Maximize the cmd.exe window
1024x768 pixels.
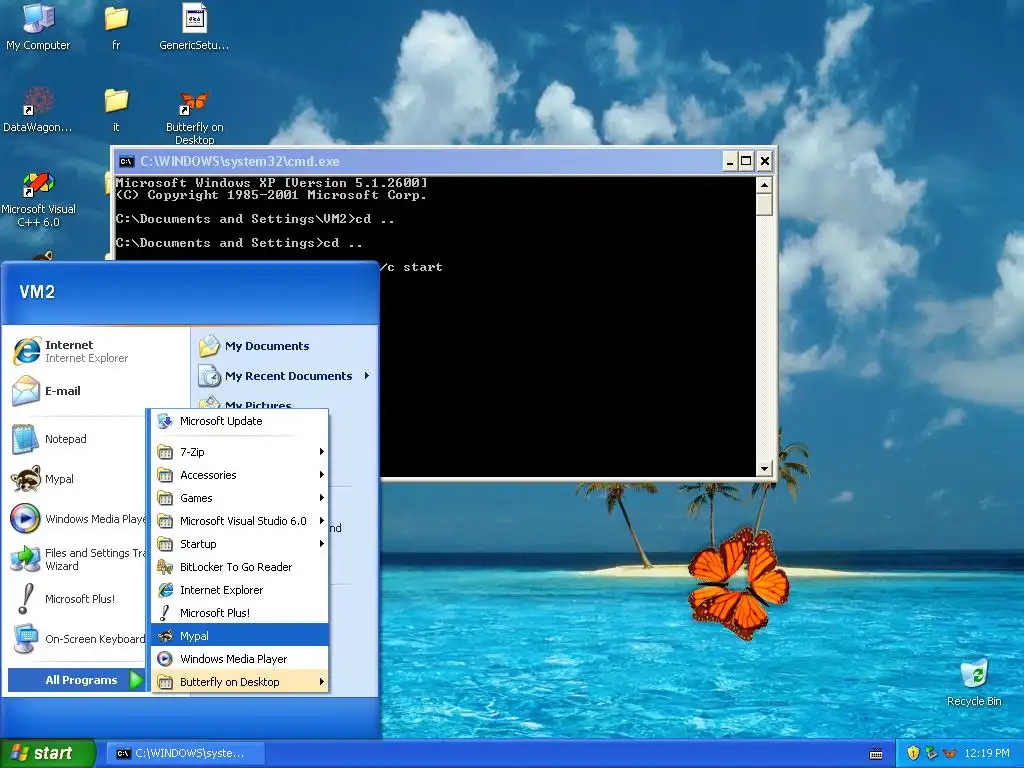tap(746, 161)
